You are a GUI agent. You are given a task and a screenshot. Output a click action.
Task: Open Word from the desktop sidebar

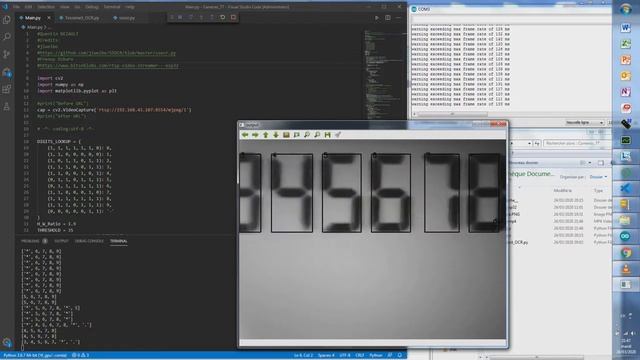coord(625,28)
